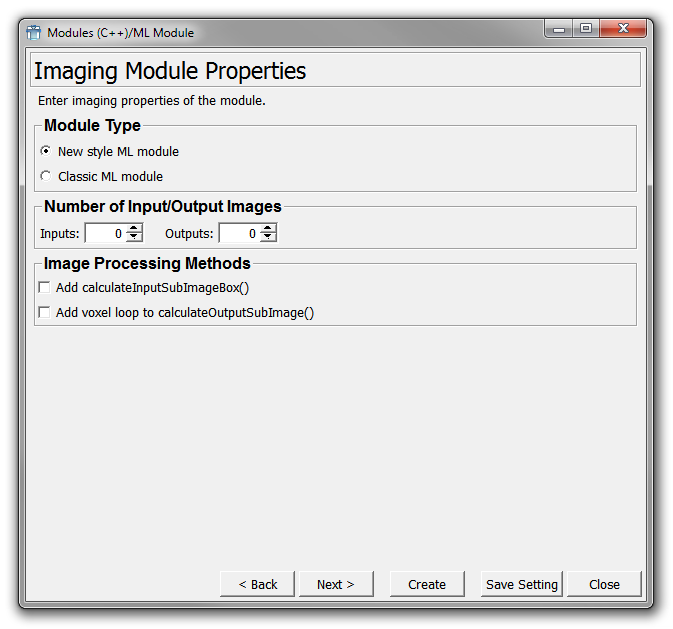The image size is (673, 629).
Task: Increment the Outputs value using up arrow
Action: click(x=268, y=229)
